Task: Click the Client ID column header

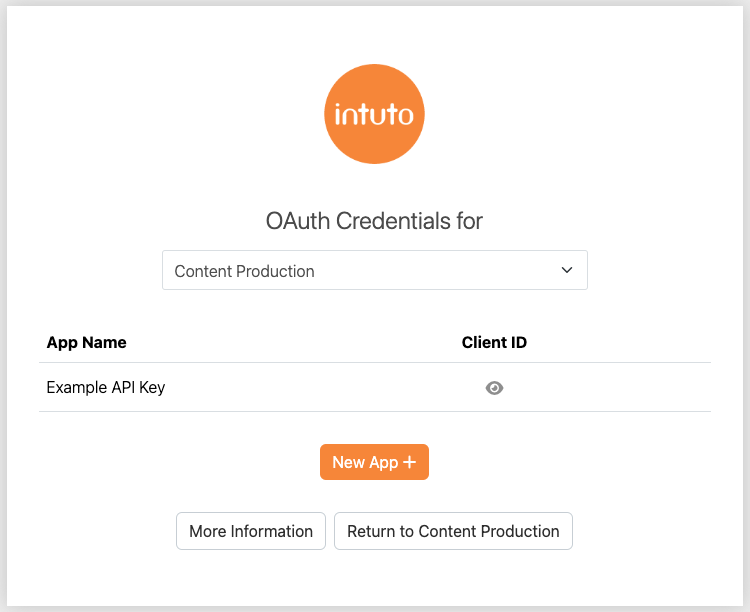Action: pos(494,342)
